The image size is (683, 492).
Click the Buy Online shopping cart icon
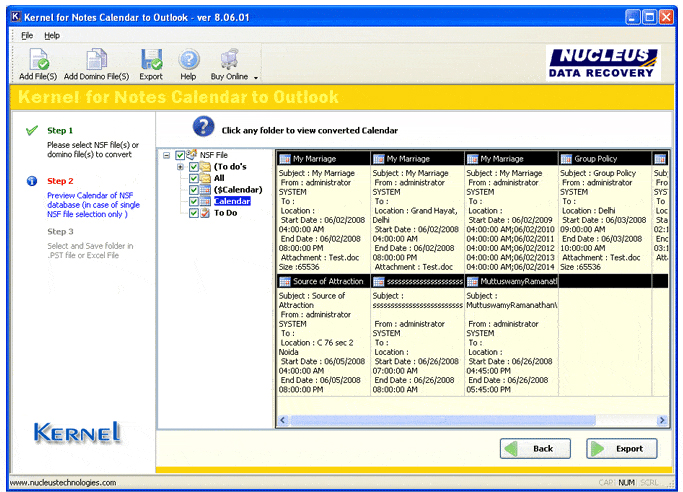tap(229, 60)
